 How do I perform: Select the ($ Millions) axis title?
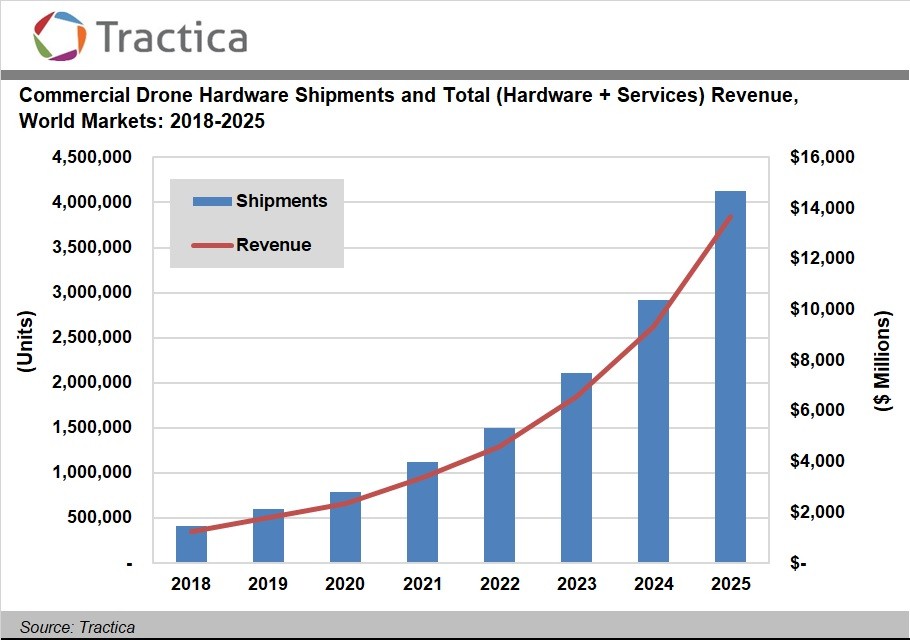point(882,362)
